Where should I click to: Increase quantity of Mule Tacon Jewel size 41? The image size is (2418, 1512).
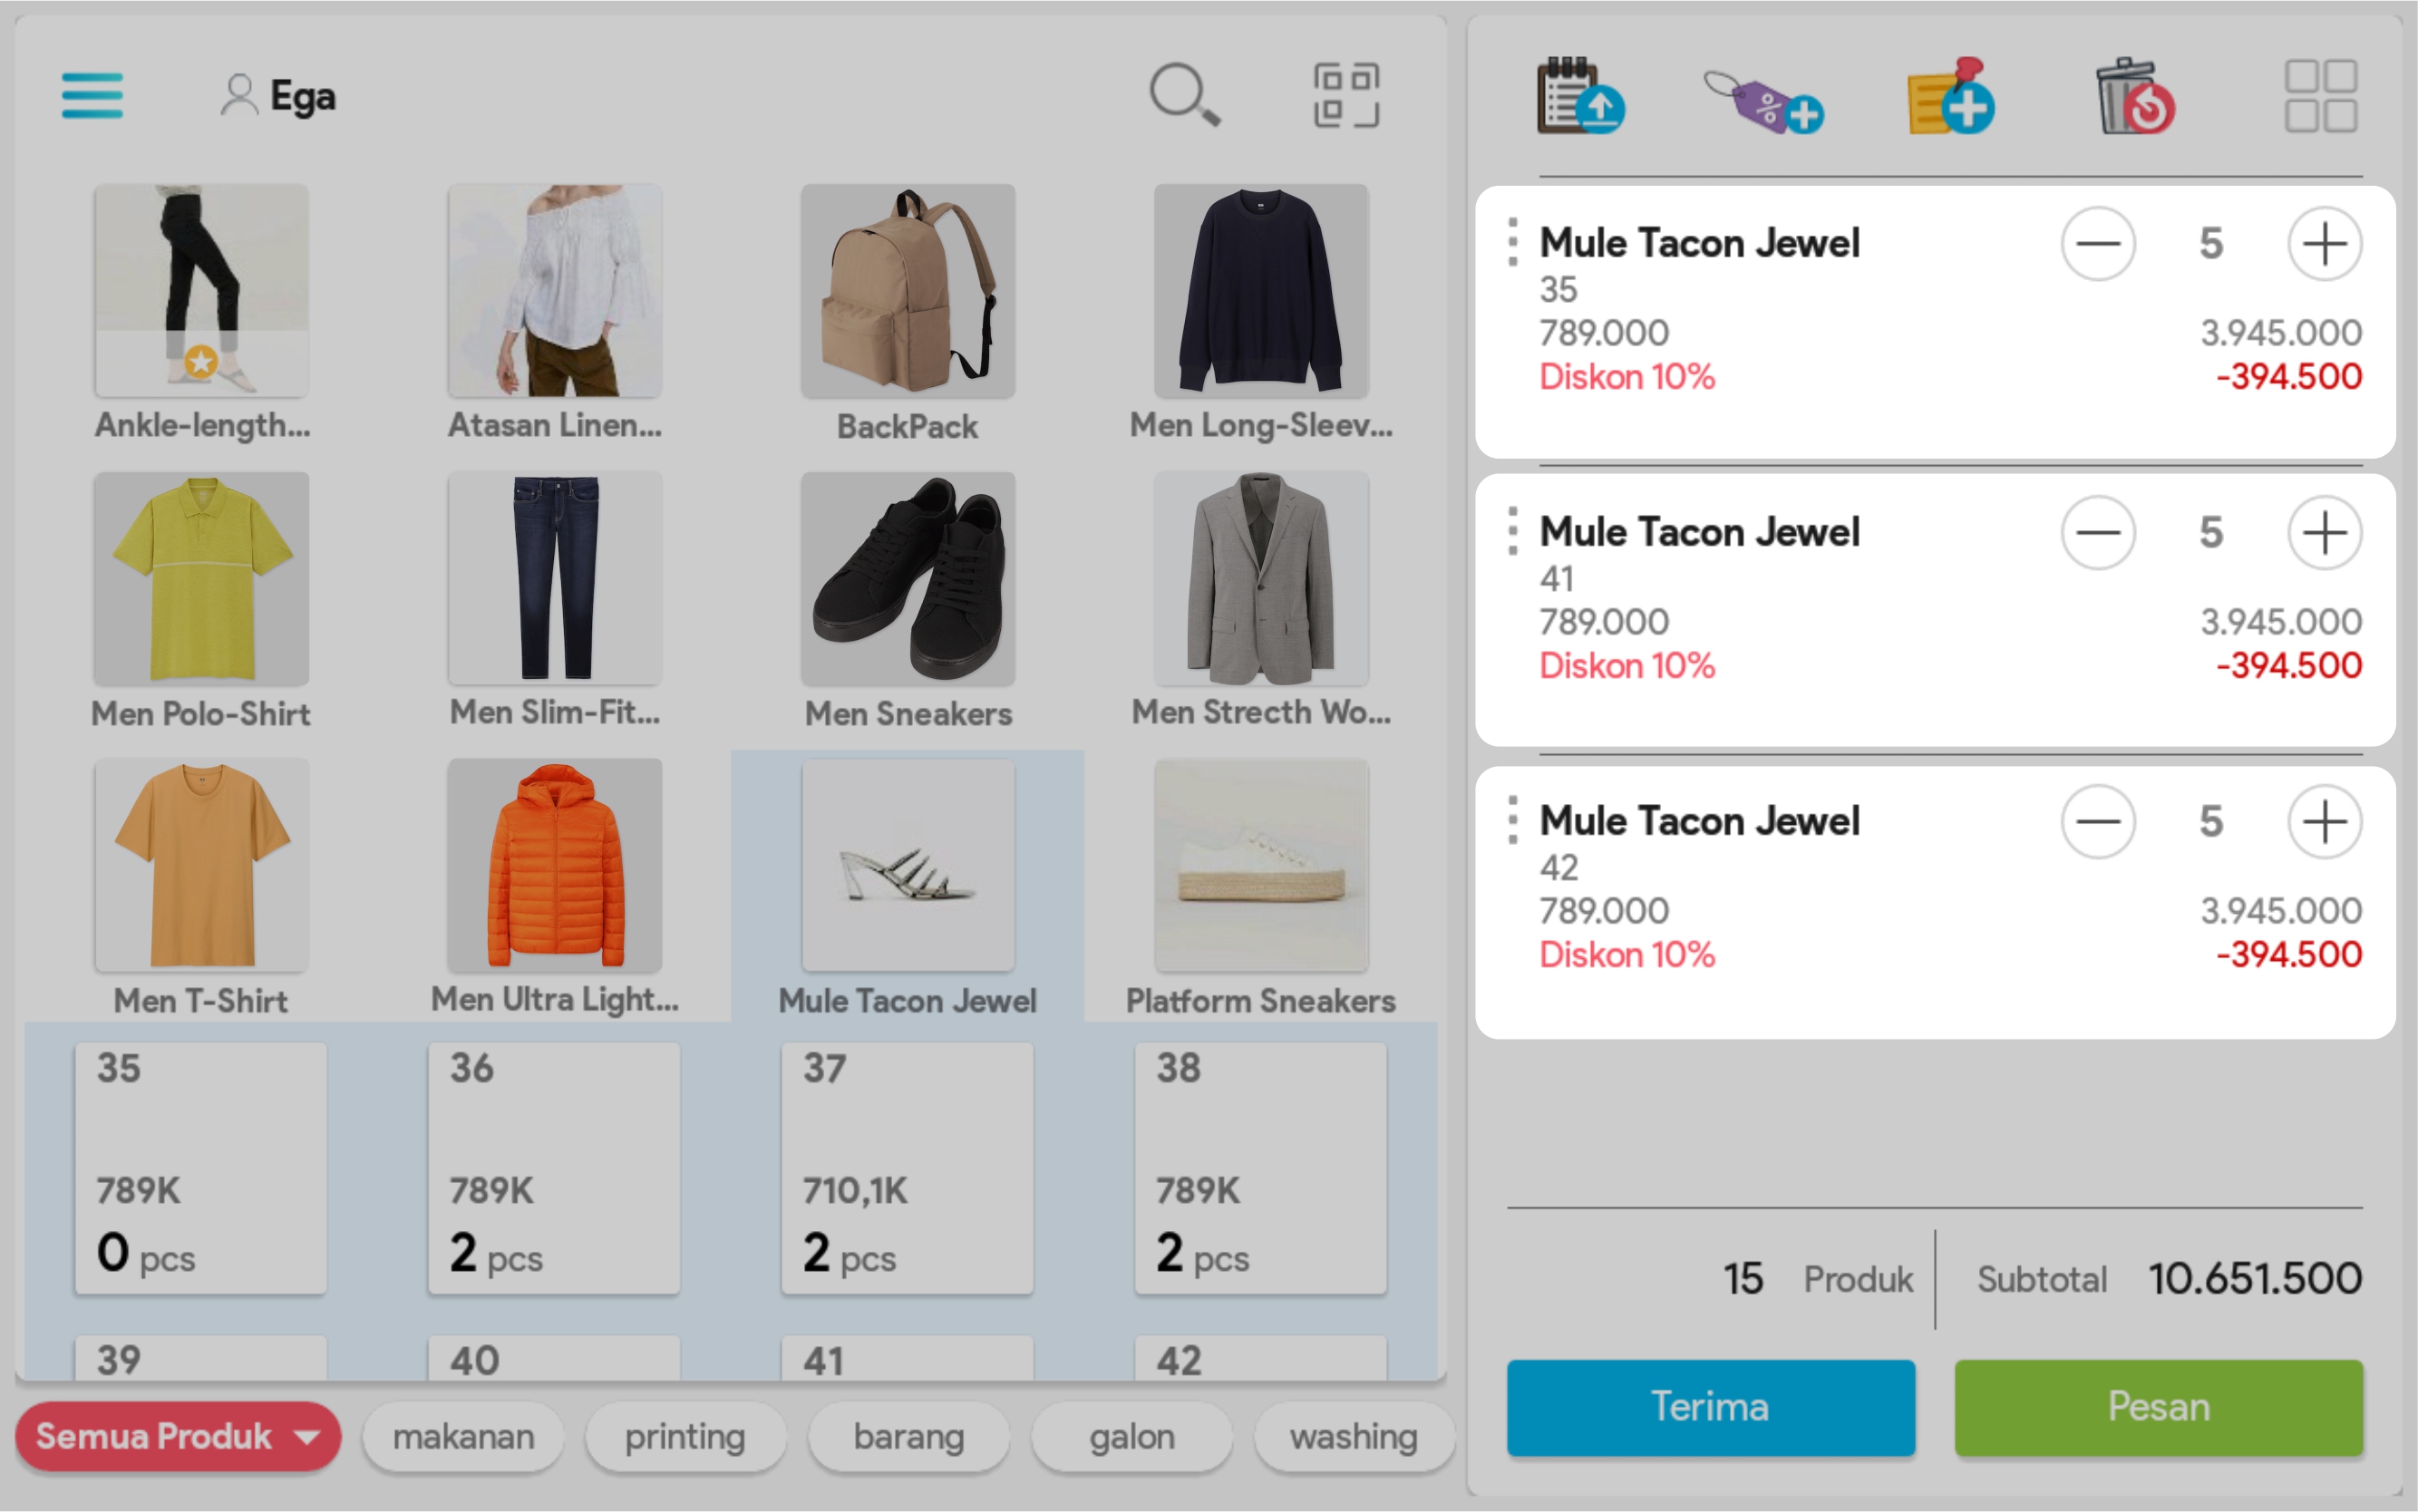[x=2324, y=533]
